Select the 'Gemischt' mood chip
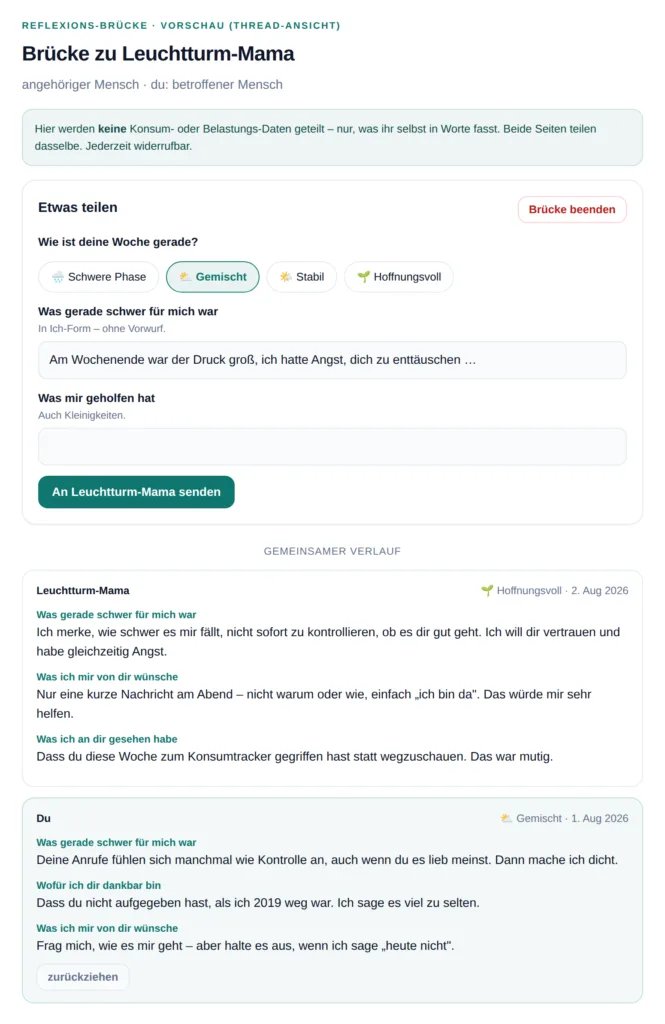665x1024 pixels. [x=213, y=277]
